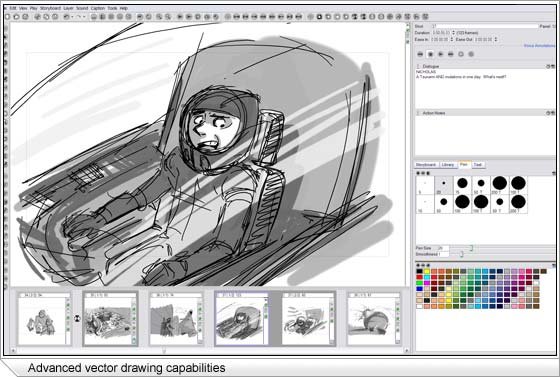This screenshot has width=560, height=377.
Task: Click the save disk icon in toolbar
Action: (25, 17)
